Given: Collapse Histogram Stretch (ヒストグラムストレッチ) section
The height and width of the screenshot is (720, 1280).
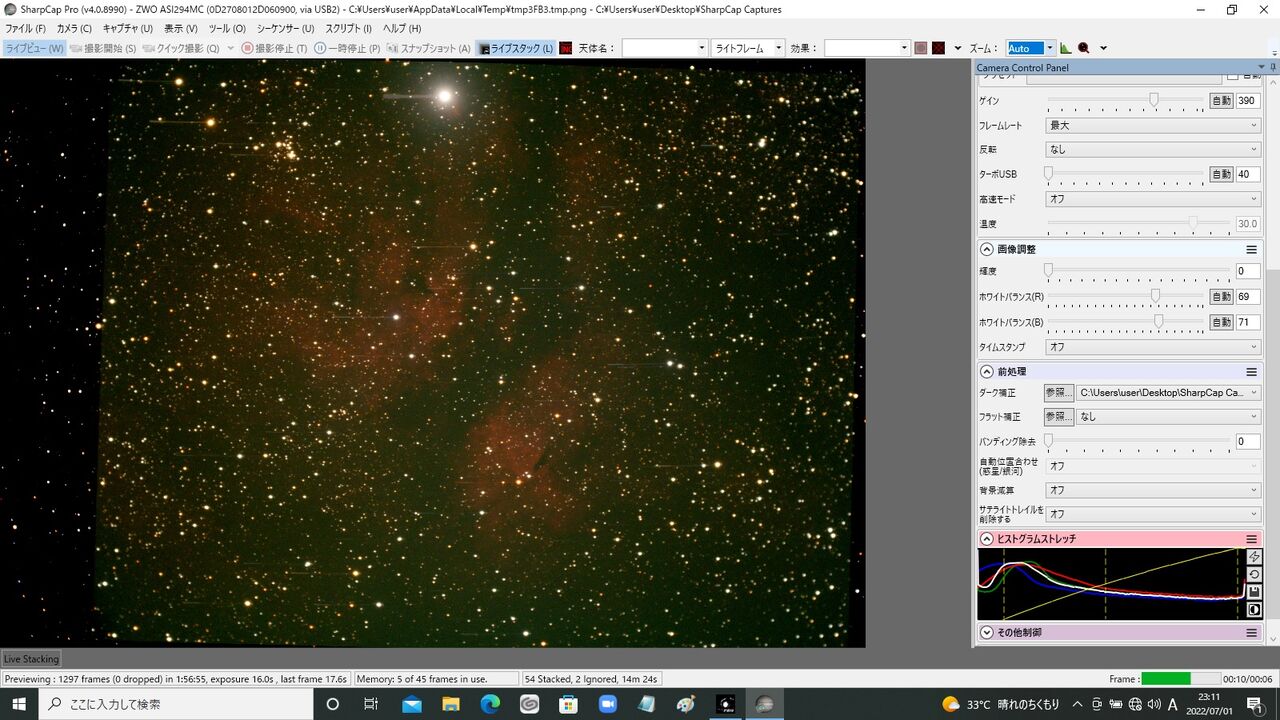Looking at the screenshot, I should point(987,538).
